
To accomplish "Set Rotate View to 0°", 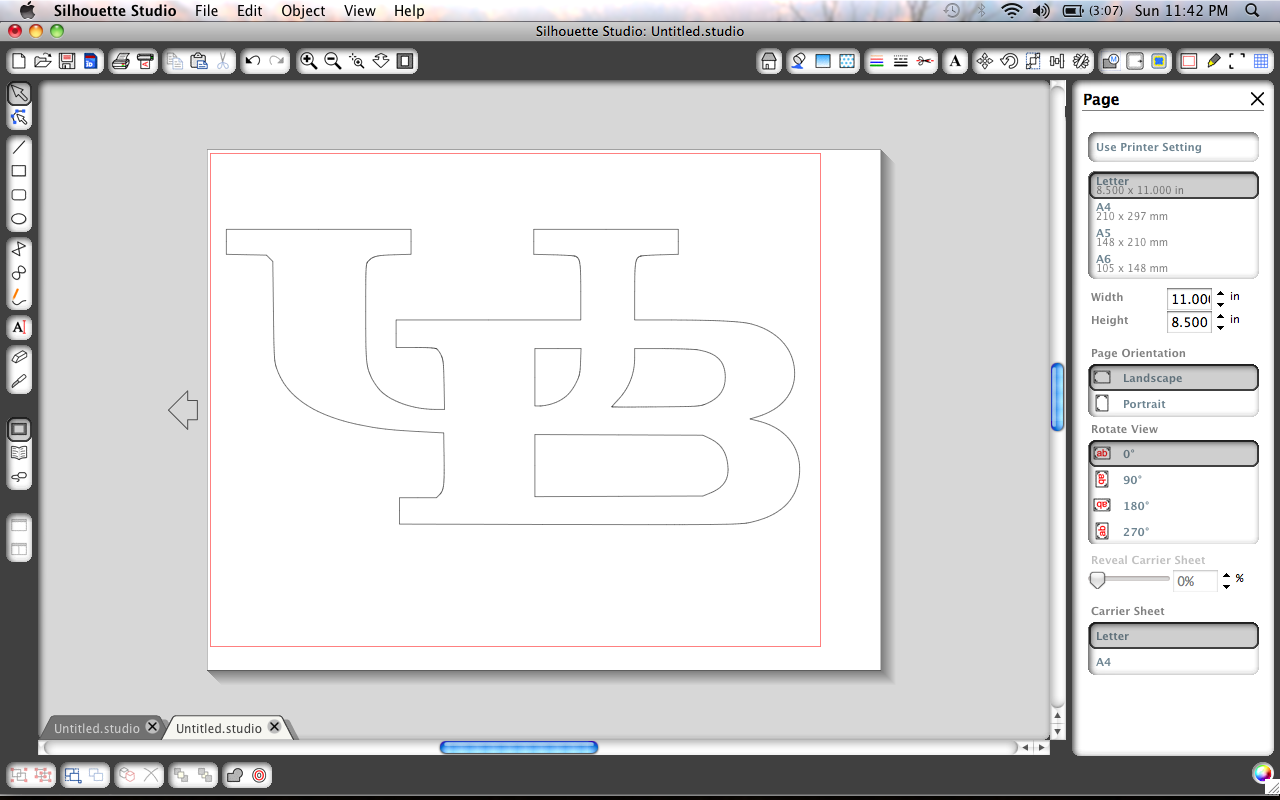I will tap(1173, 454).
